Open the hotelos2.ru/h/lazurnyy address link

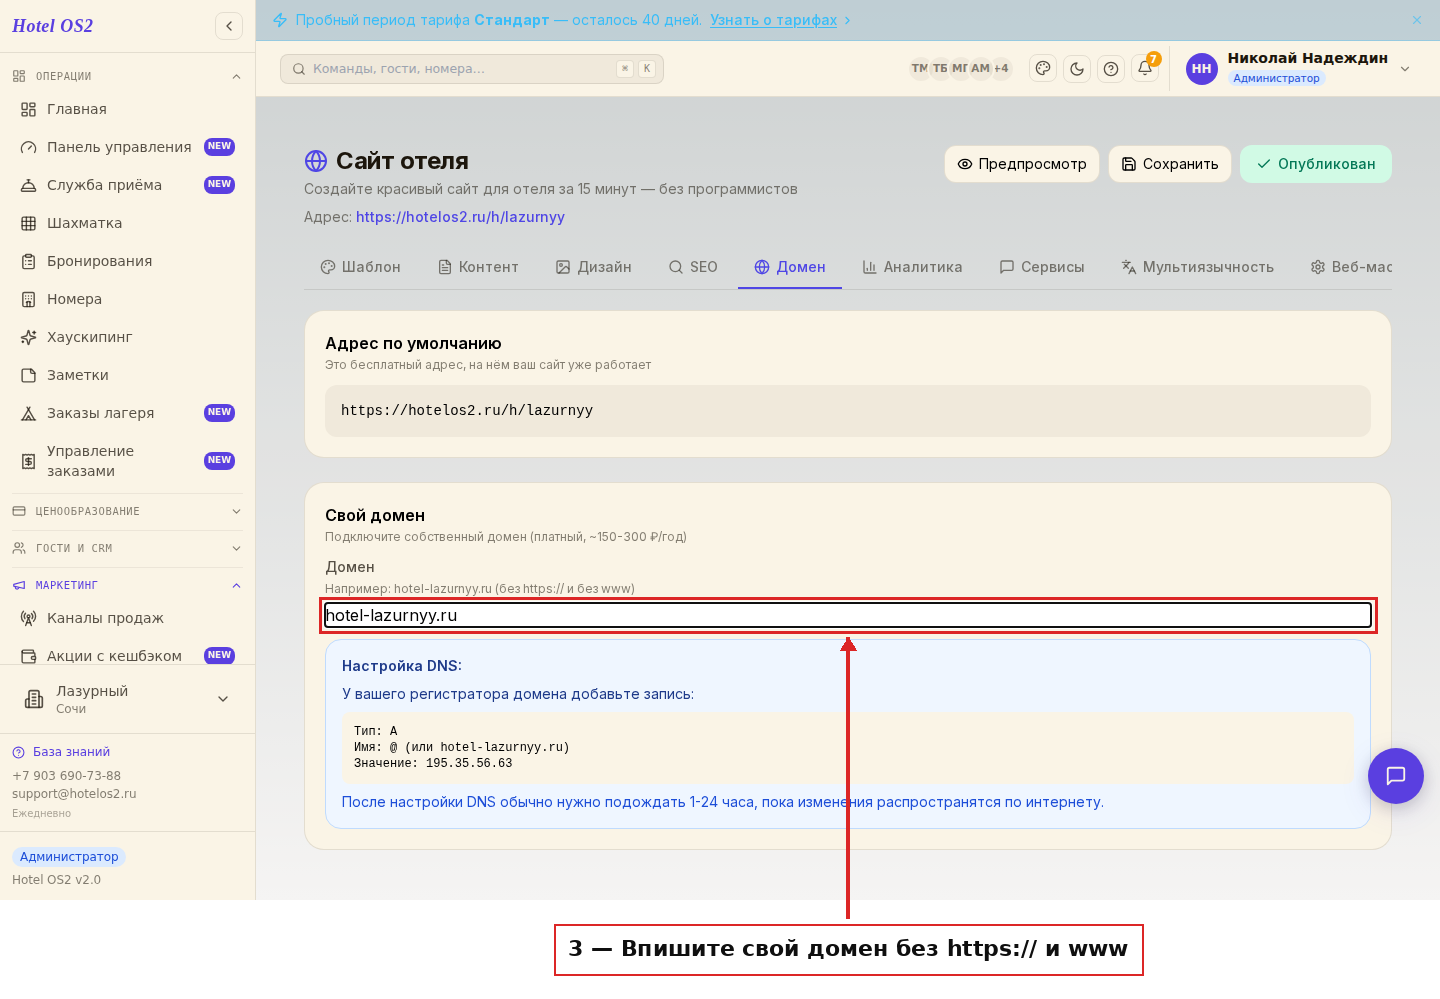(460, 217)
